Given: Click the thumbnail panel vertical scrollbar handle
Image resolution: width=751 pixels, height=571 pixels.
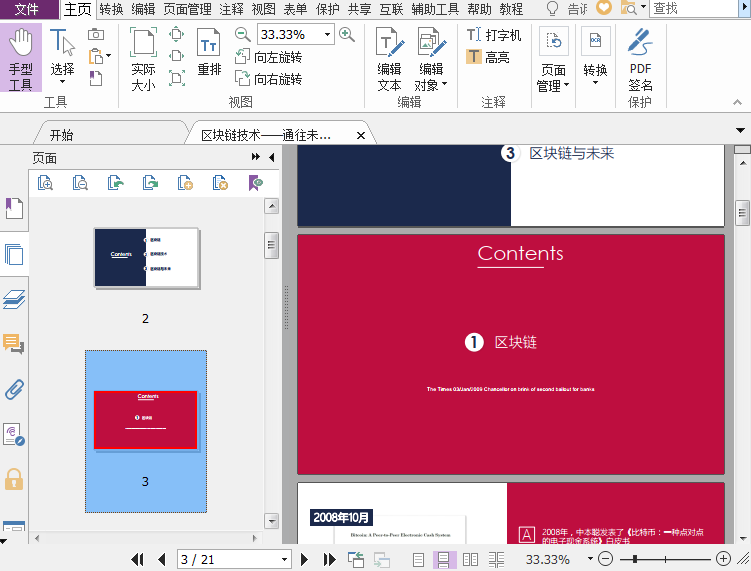Looking at the screenshot, I should 272,245.
